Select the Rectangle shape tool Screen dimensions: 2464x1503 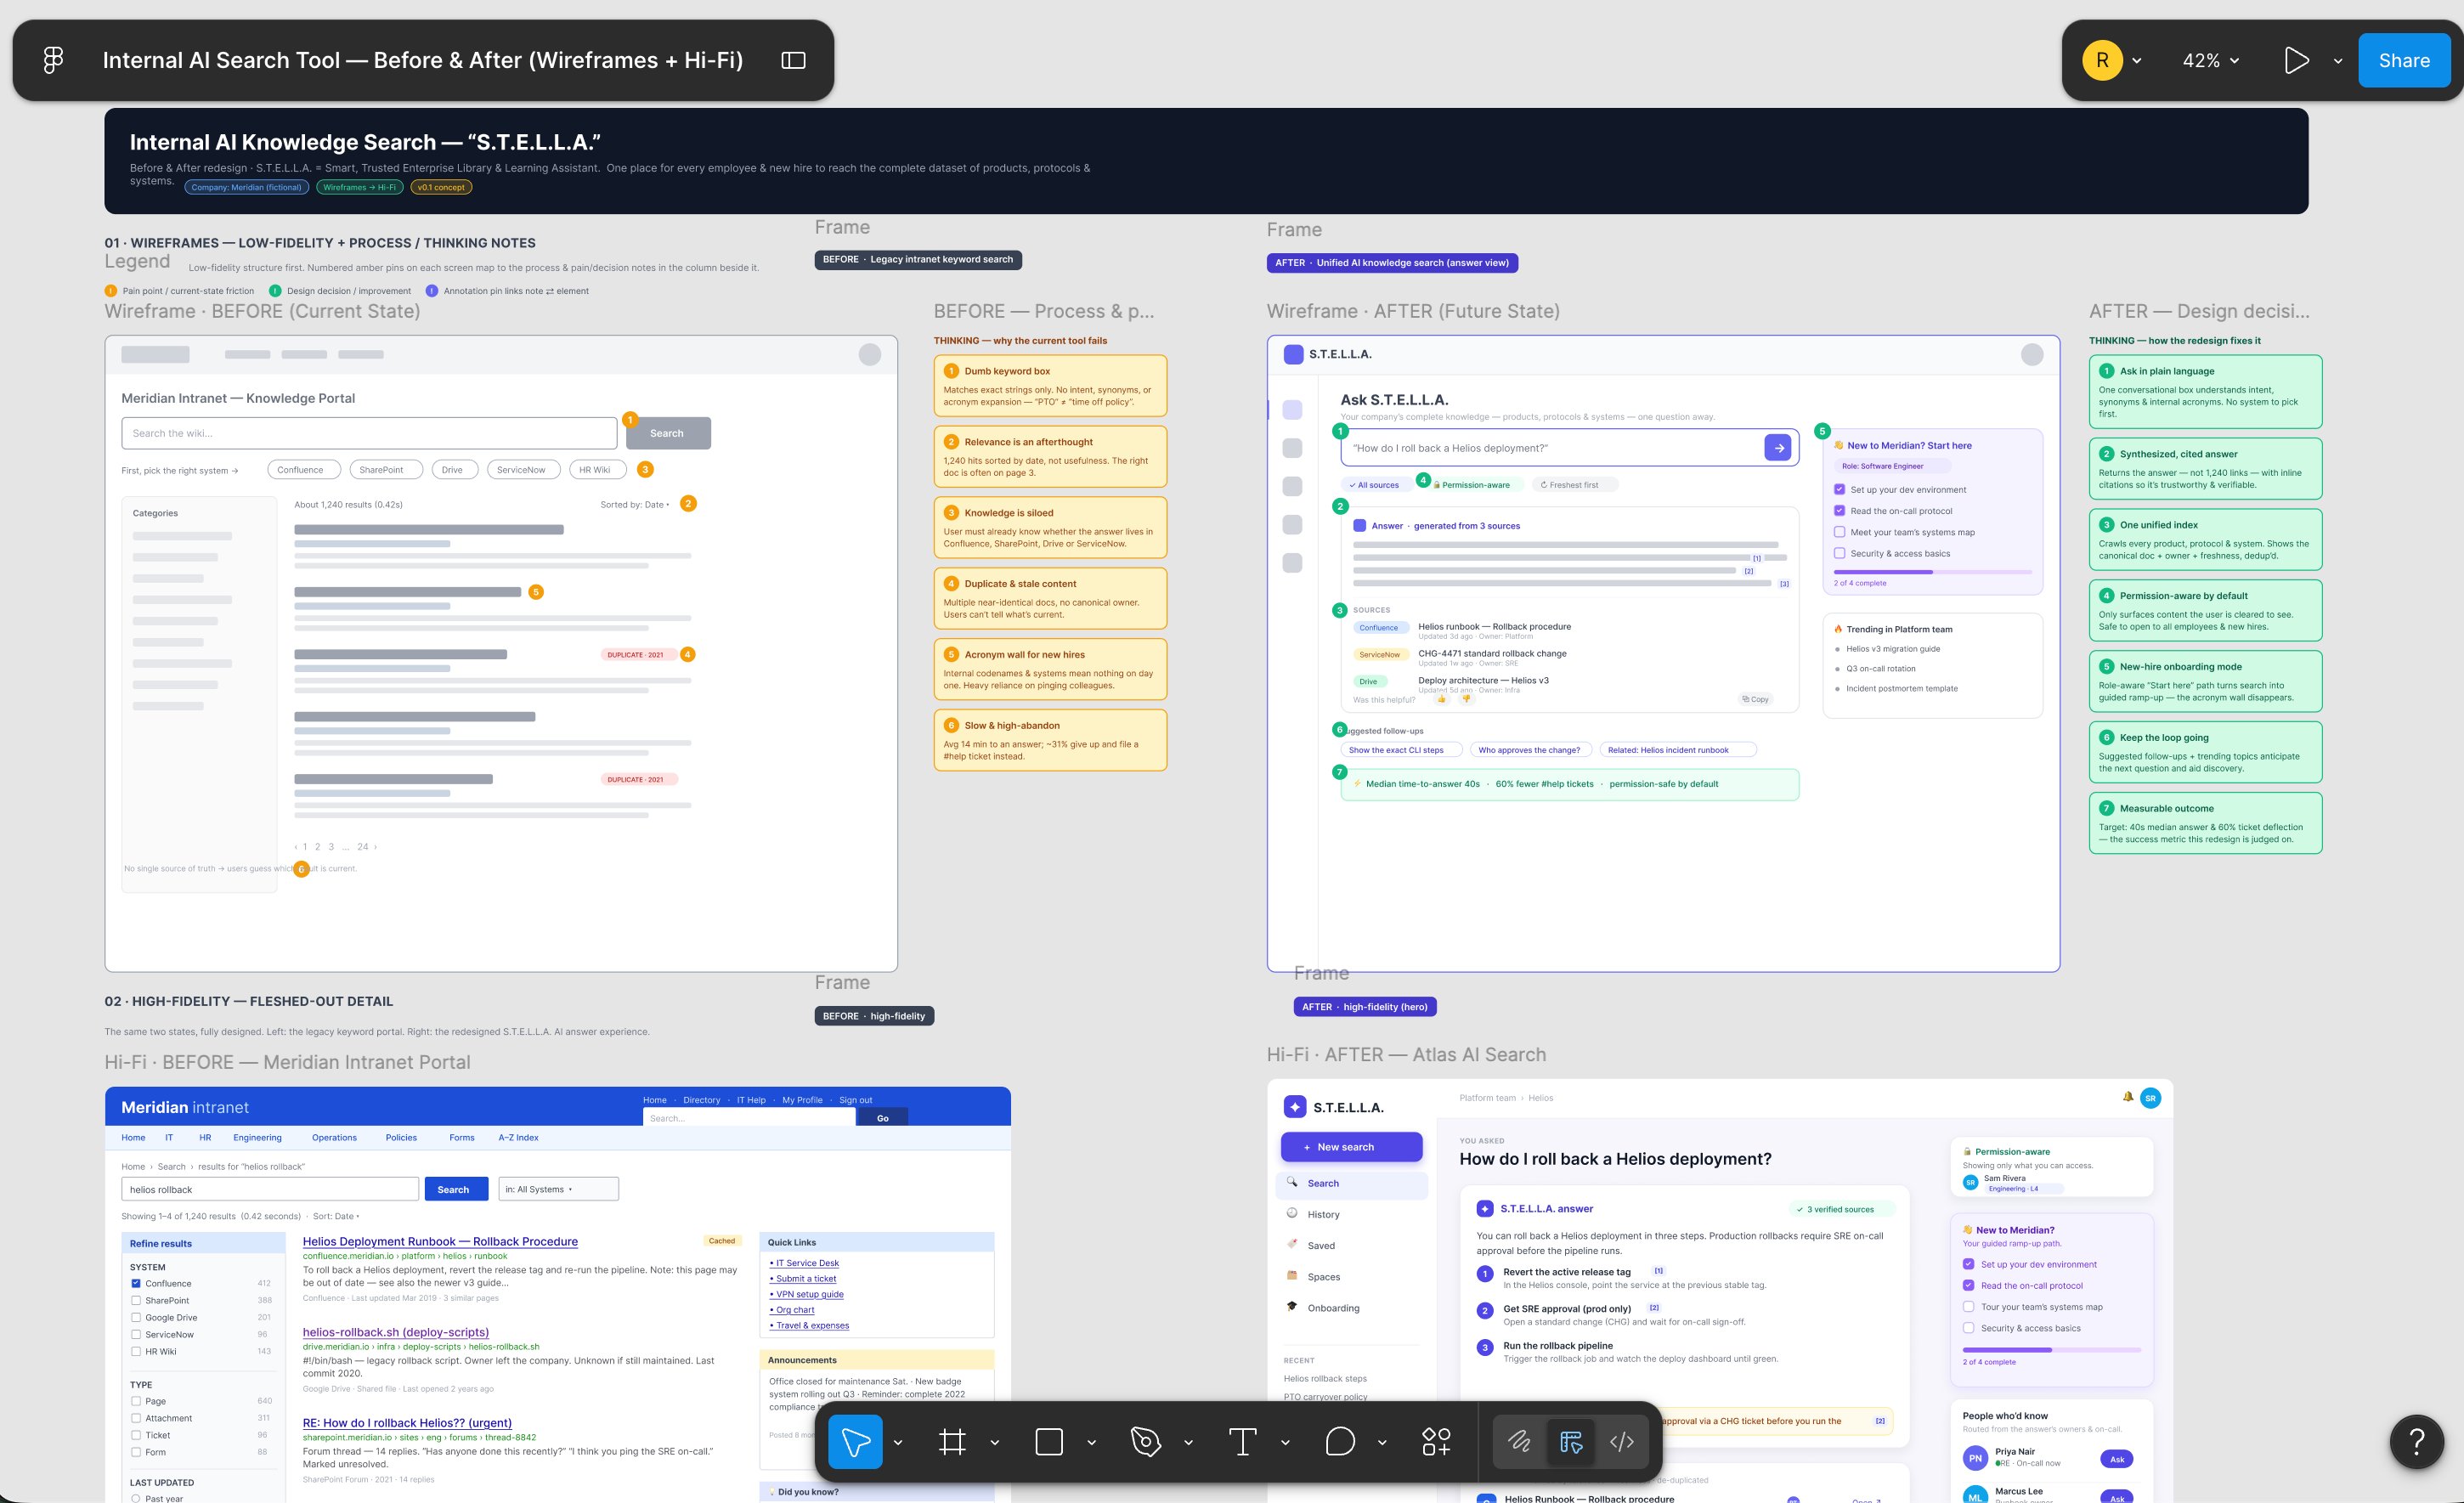pos(1049,1441)
